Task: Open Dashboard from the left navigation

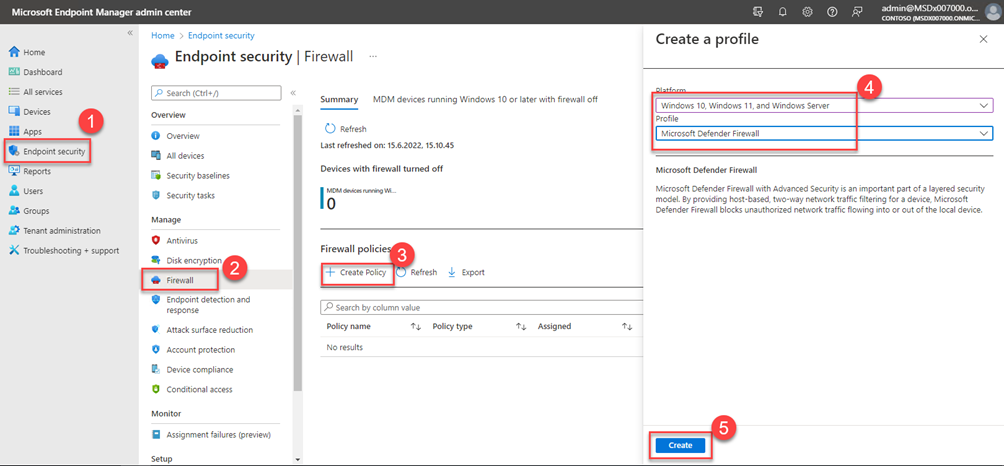Action: tap(43, 72)
